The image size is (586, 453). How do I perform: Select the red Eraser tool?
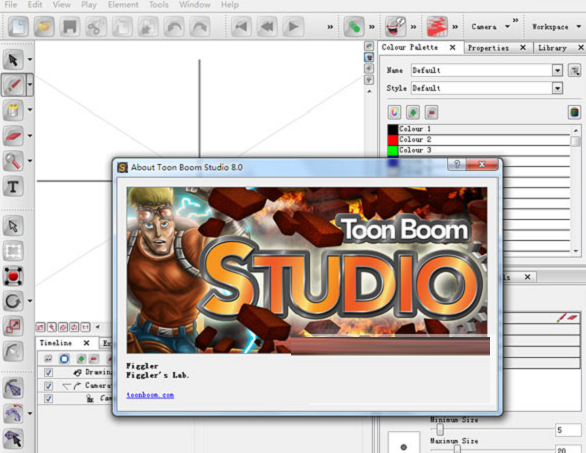point(13,136)
